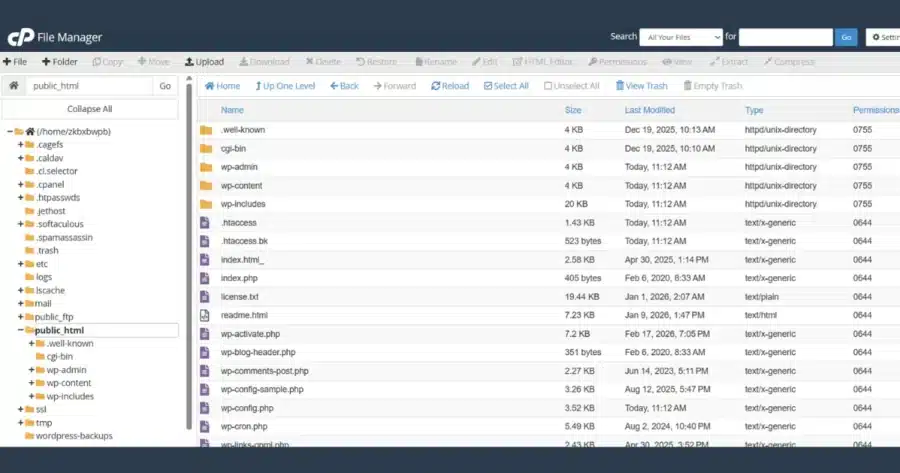Click the Download toolbar button
The width and height of the screenshot is (900, 473).
pyautogui.click(x=264, y=61)
